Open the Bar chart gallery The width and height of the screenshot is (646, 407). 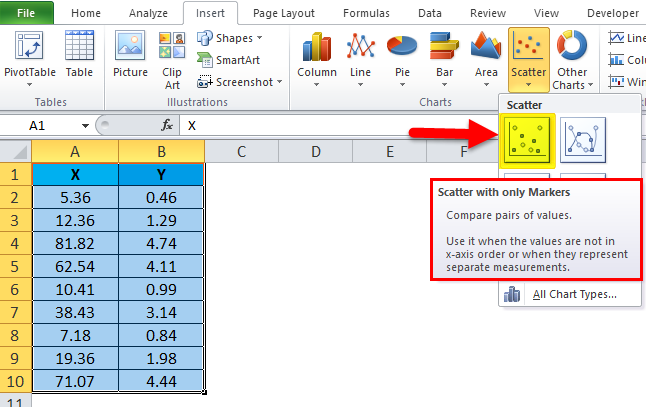pos(444,60)
